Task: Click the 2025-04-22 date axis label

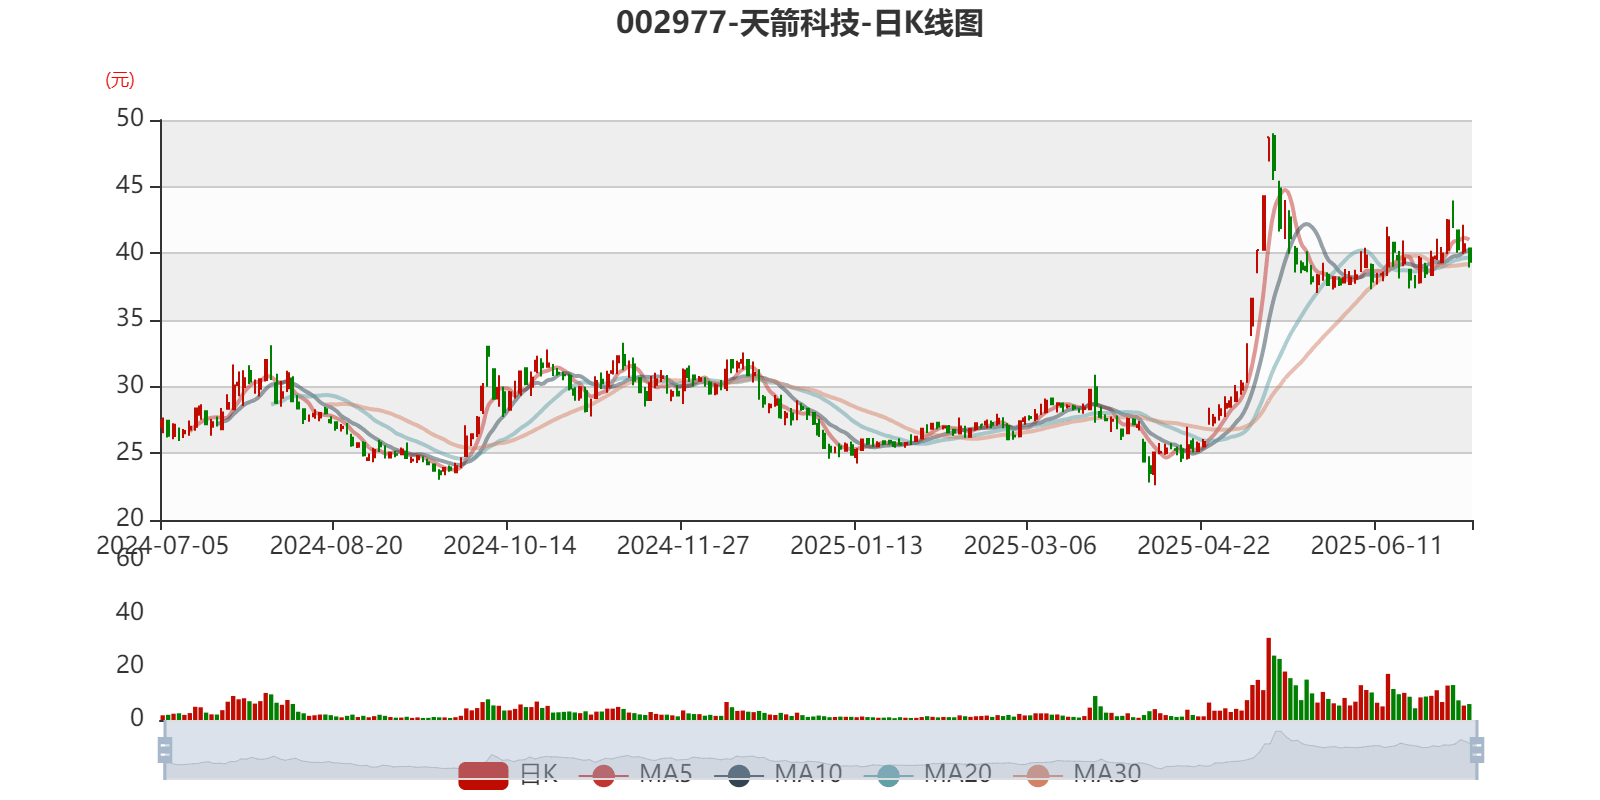Action: (1204, 546)
